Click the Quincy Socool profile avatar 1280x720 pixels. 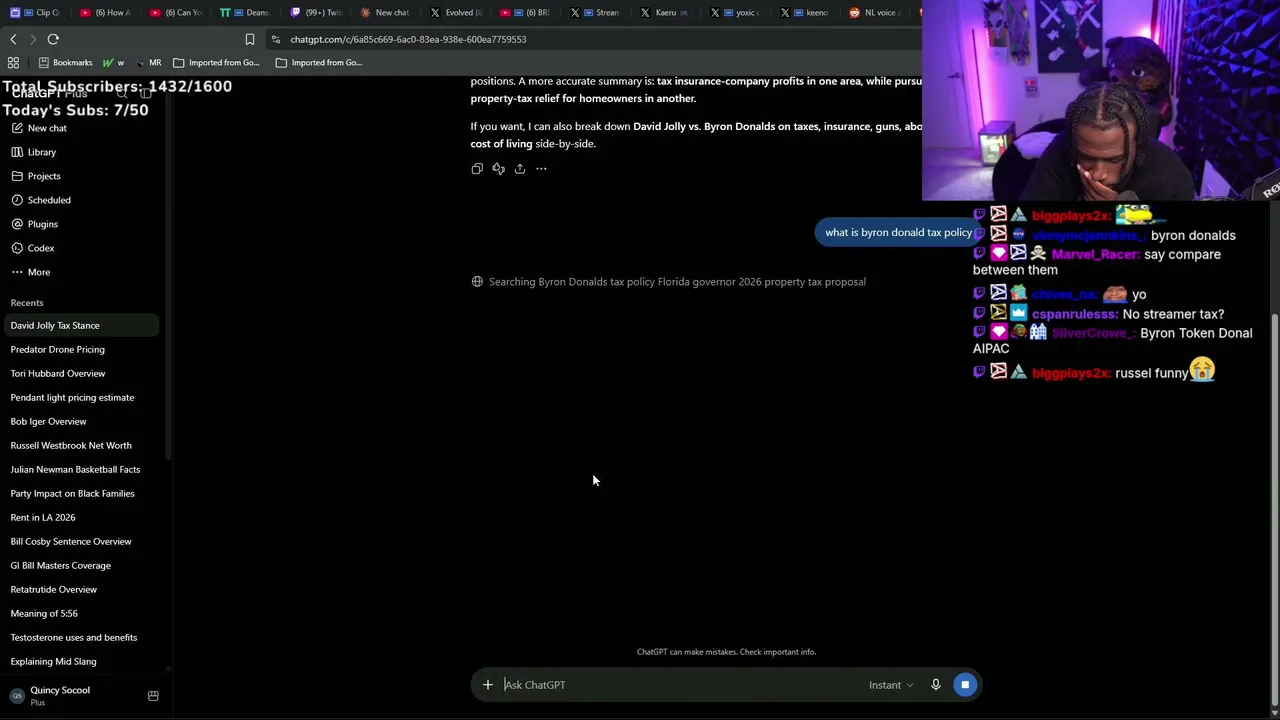[x=17, y=696]
